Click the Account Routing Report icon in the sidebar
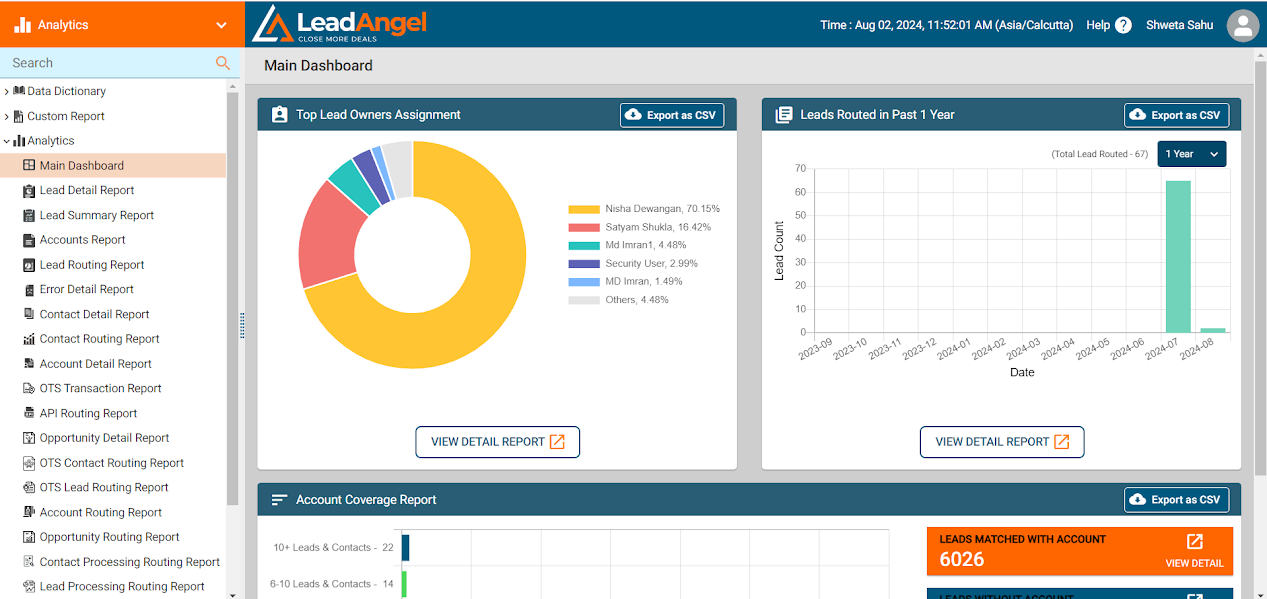1267x599 pixels. point(29,512)
